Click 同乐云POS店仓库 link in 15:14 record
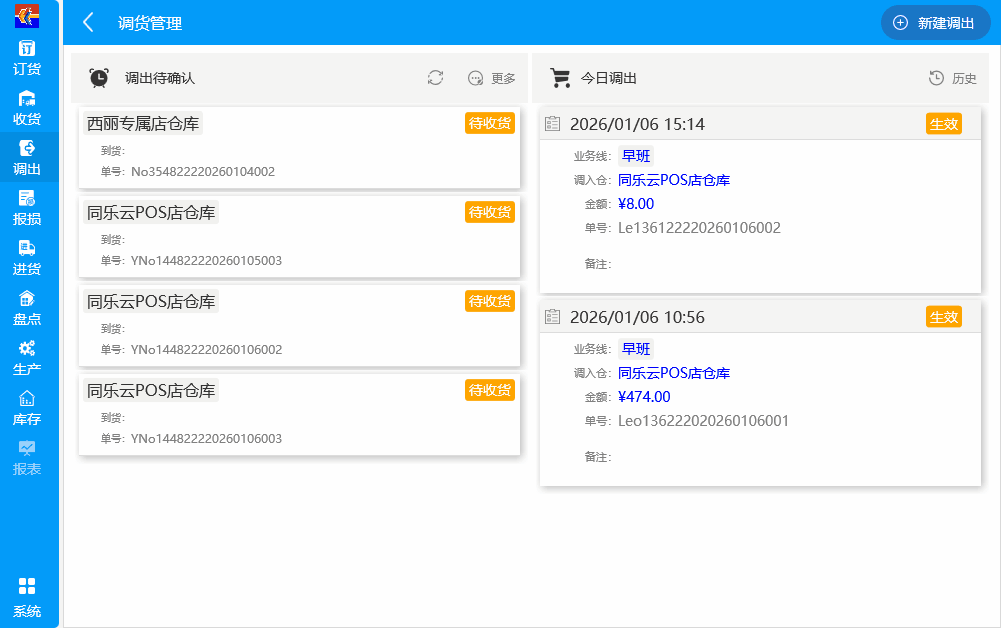This screenshot has height=628, width=1001. (x=674, y=180)
